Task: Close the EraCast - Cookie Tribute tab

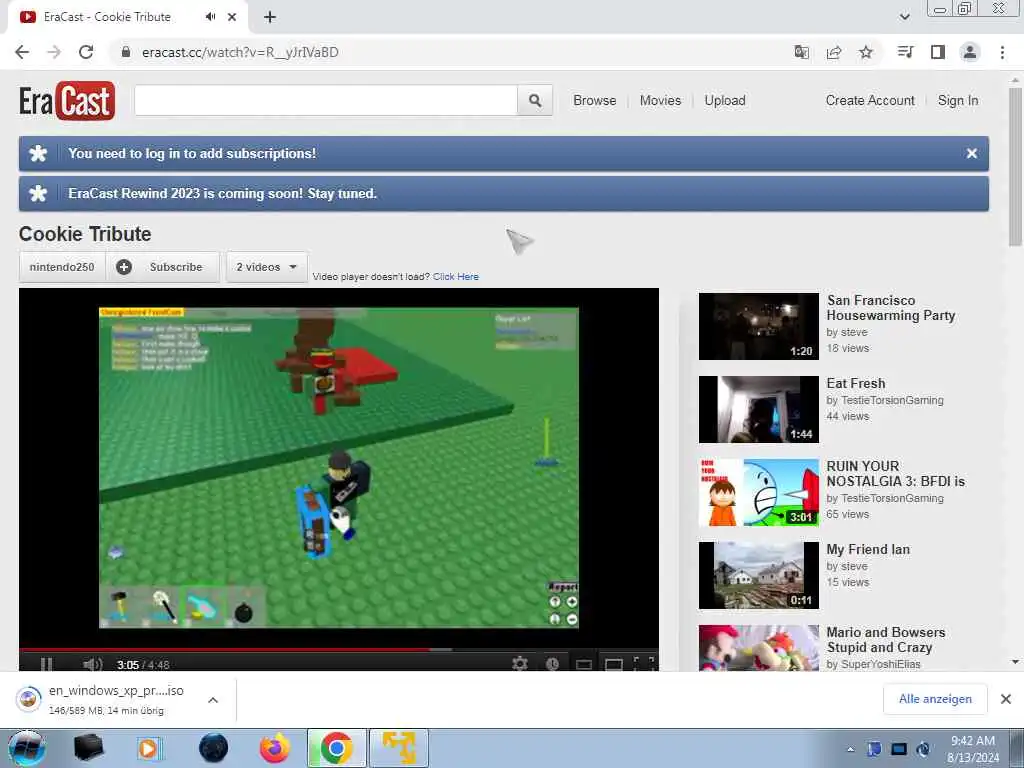Action: 232,17
